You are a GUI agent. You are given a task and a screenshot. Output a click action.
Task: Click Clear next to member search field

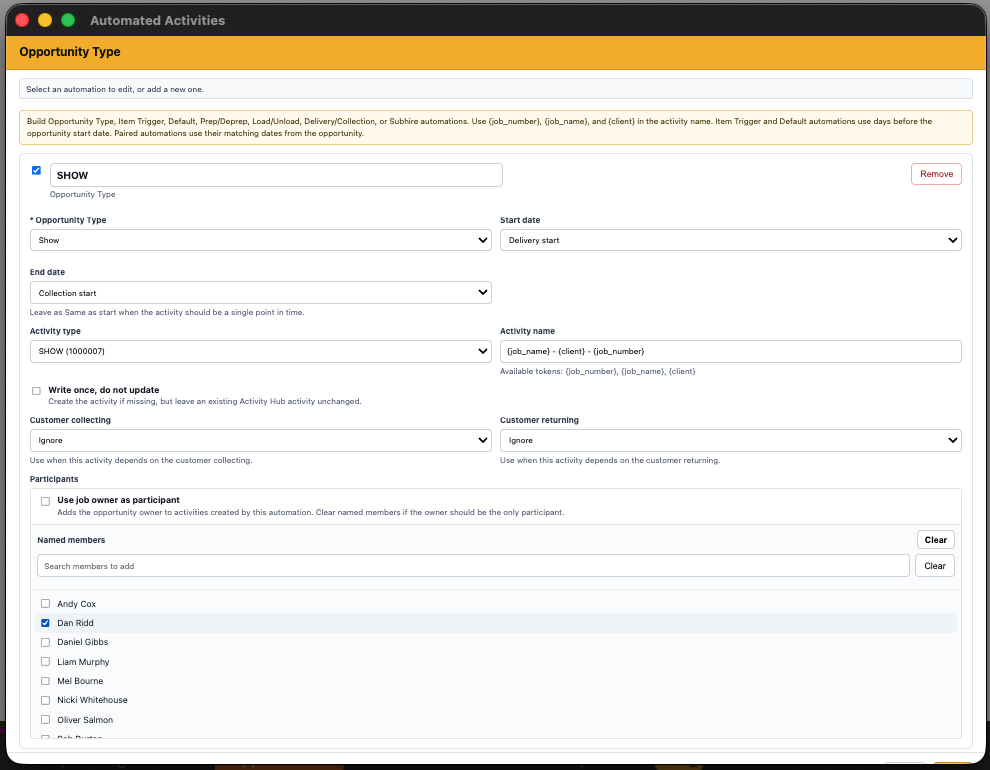[934, 566]
